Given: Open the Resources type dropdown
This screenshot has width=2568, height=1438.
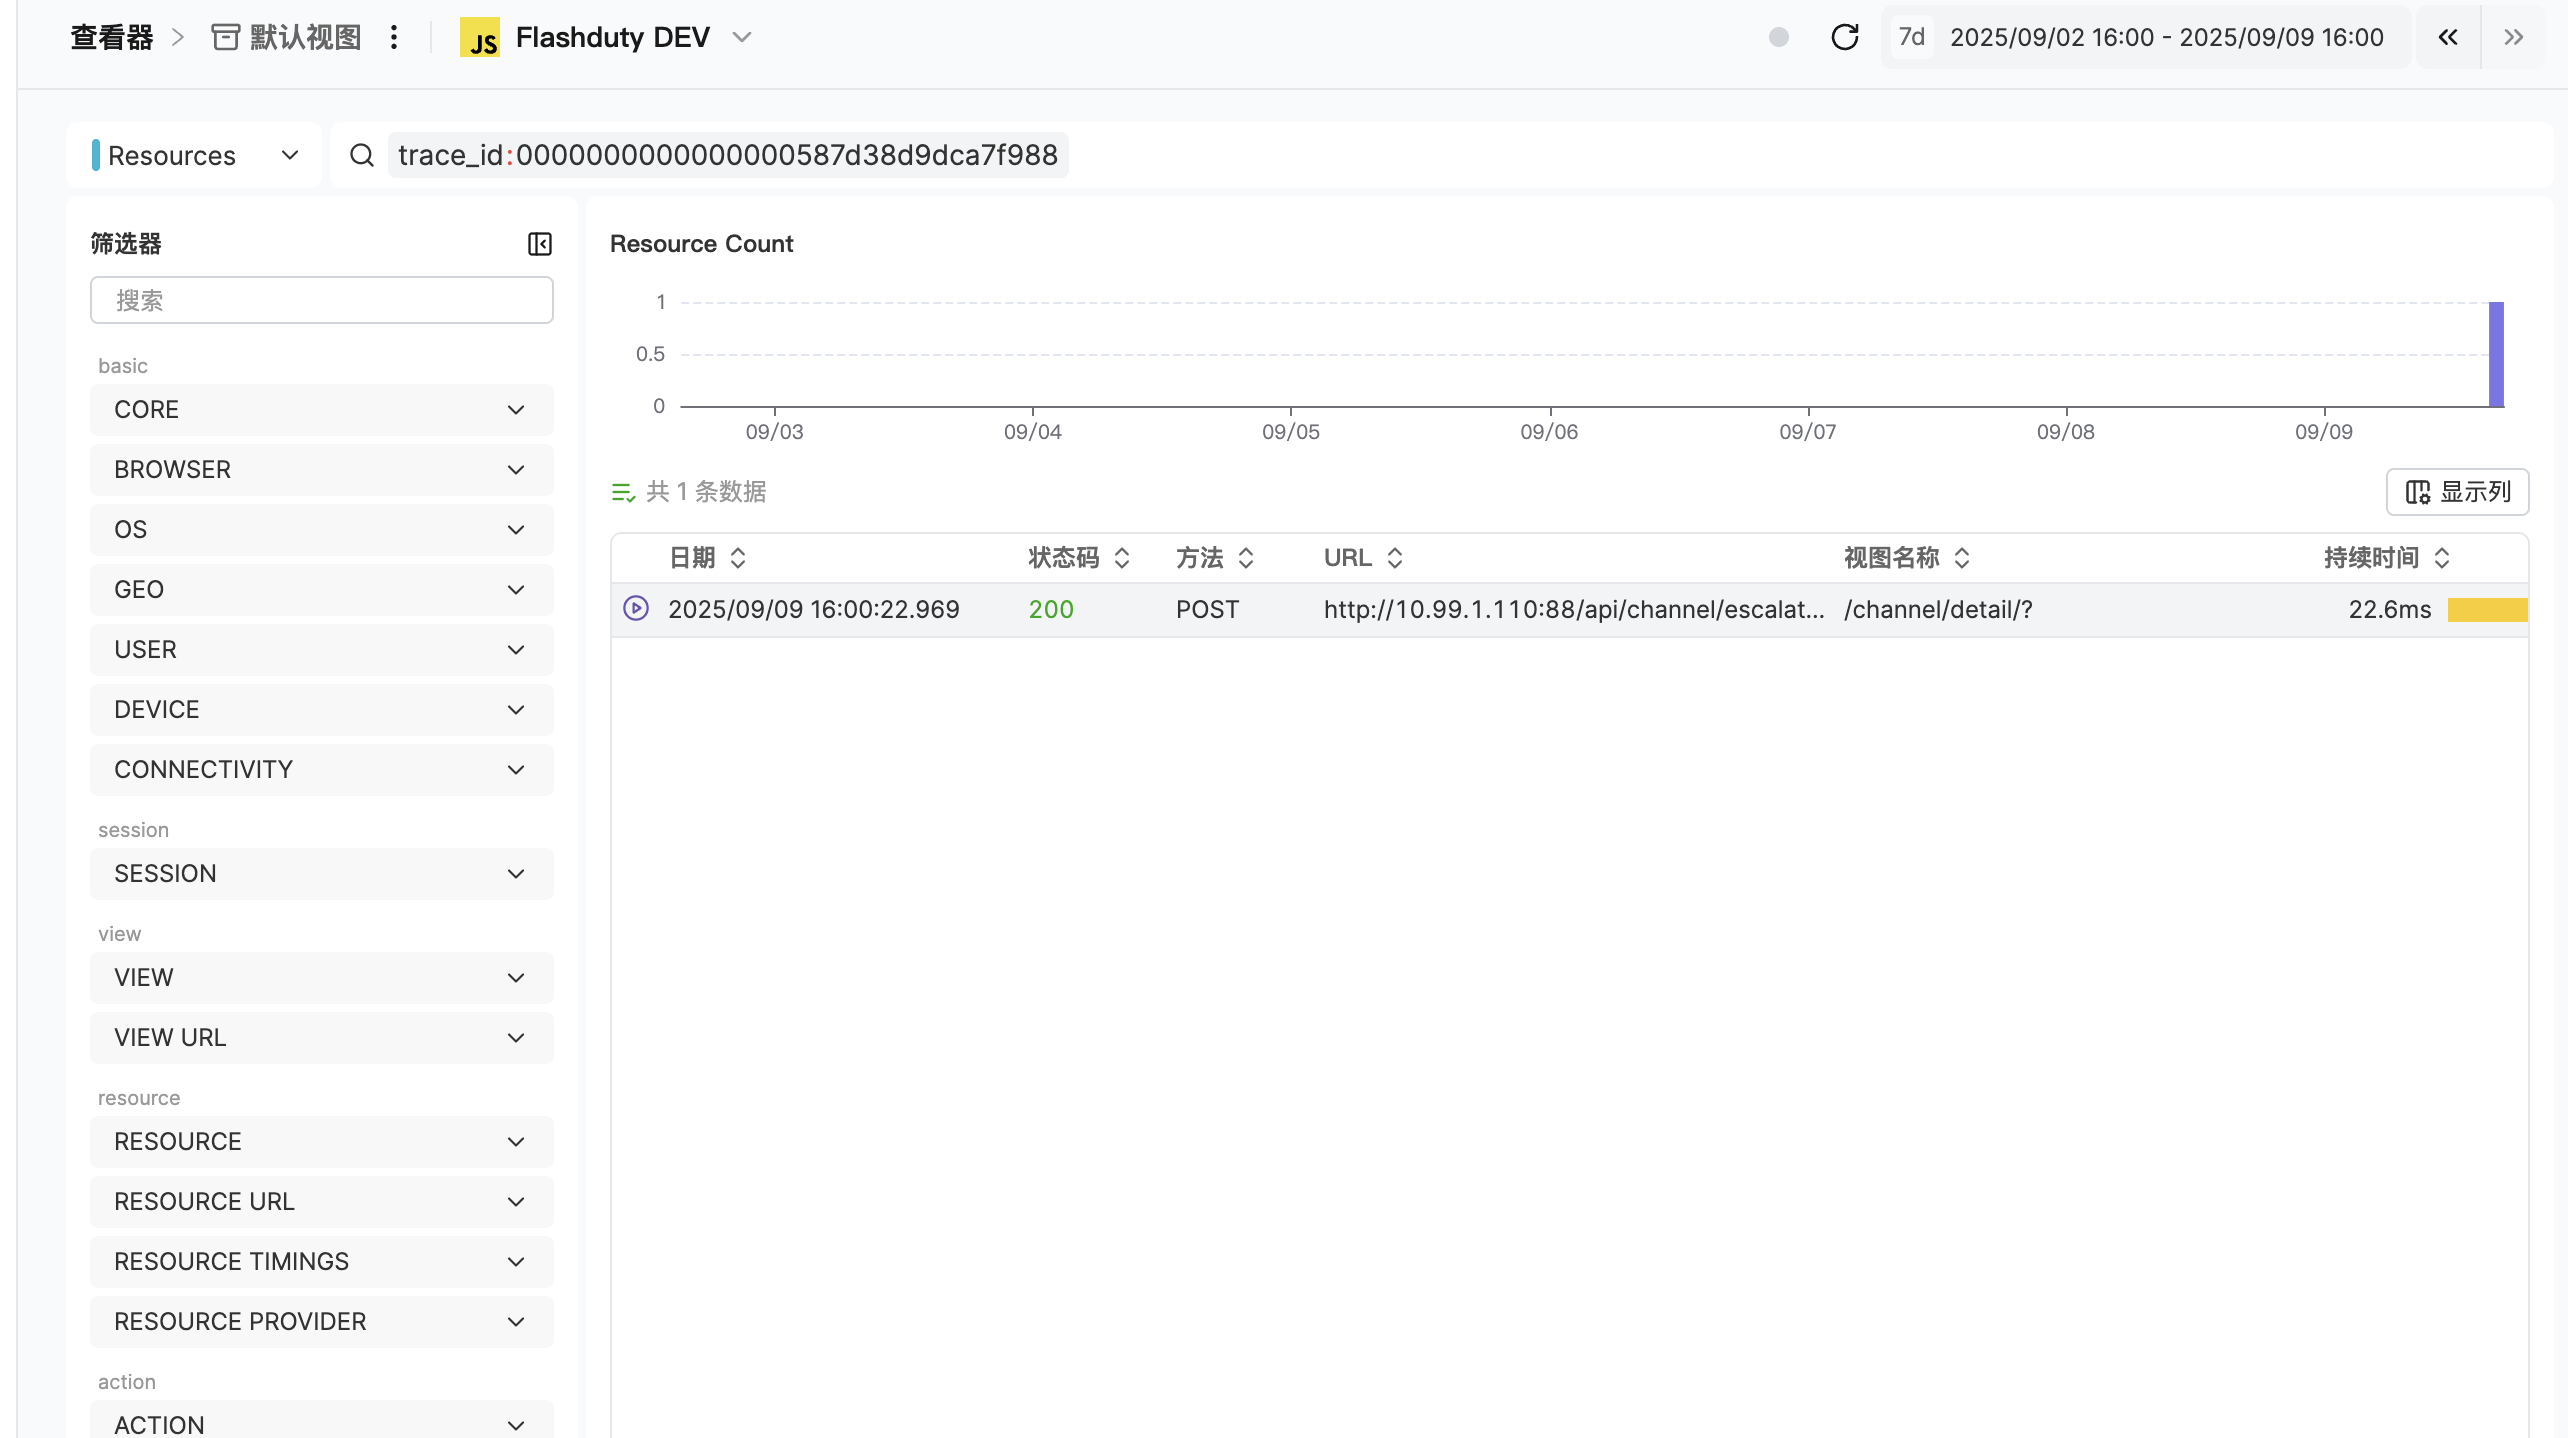Looking at the screenshot, I should pos(195,155).
